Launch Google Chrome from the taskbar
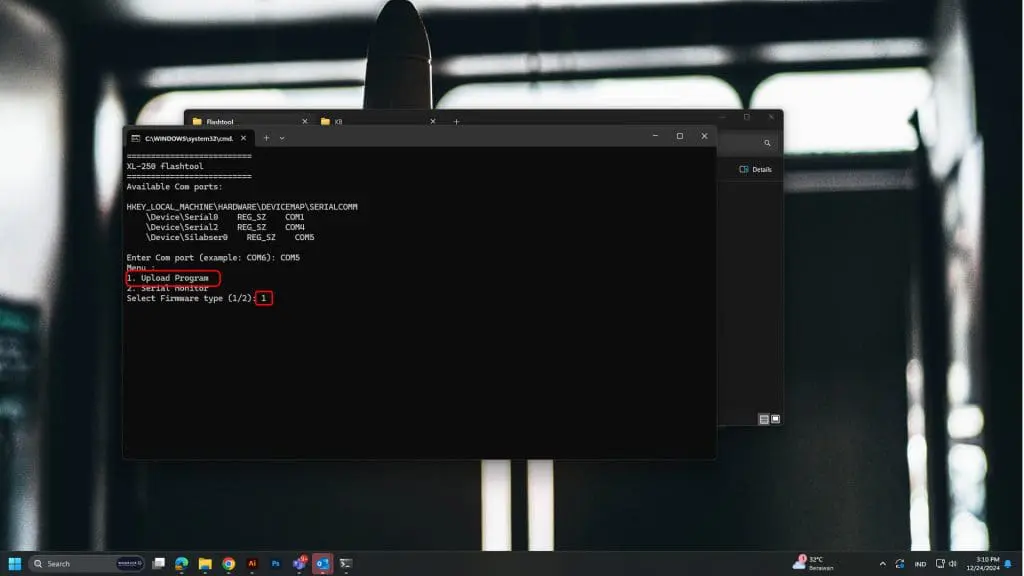The height and width of the screenshot is (576, 1024). 228,564
